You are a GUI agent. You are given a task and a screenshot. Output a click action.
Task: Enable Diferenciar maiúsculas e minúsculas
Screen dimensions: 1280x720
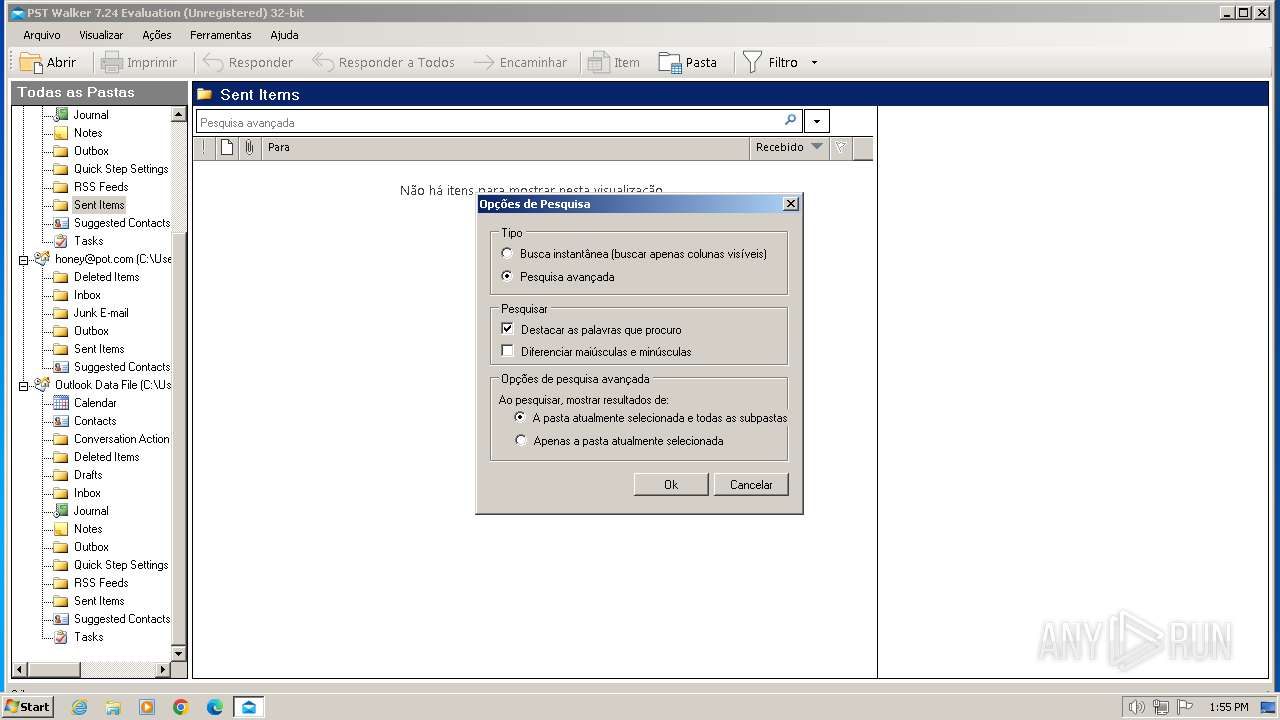click(507, 351)
